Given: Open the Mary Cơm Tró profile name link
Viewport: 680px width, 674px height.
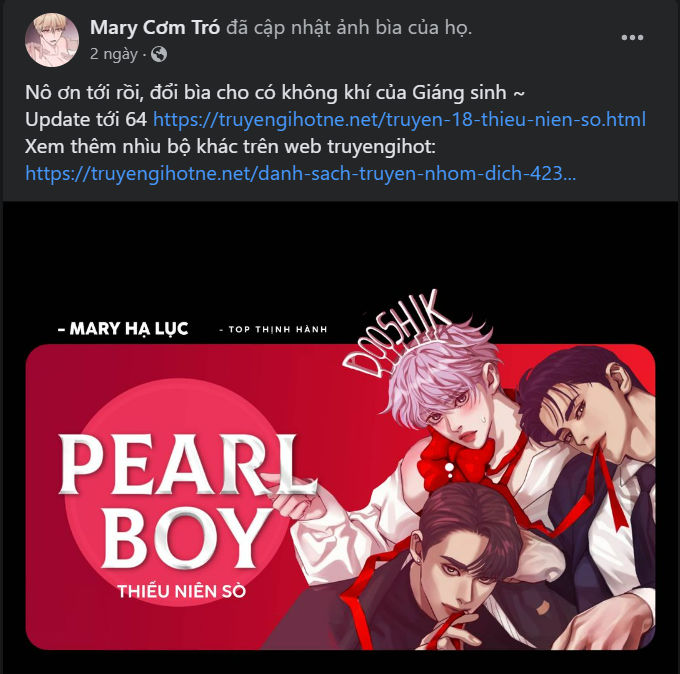Looking at the screenshot, I should pos(155,27).
